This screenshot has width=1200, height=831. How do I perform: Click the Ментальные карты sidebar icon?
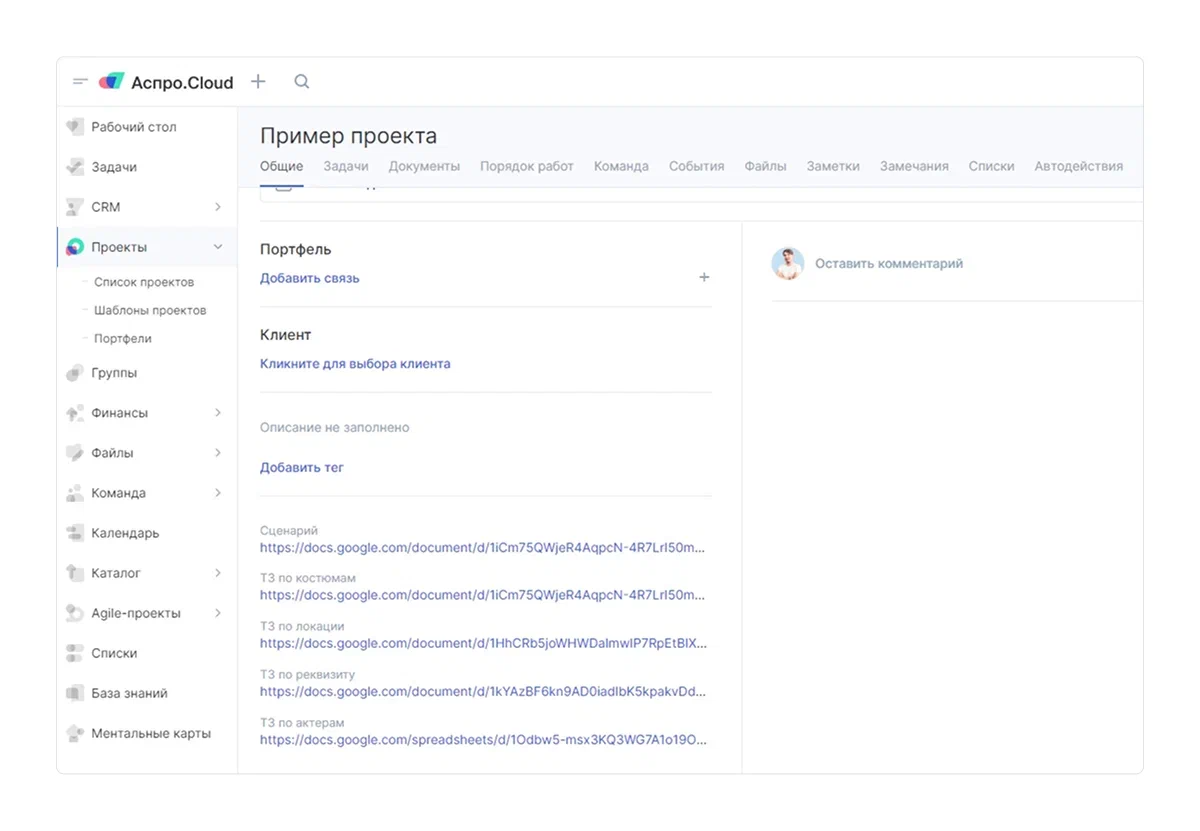[74, 733]
